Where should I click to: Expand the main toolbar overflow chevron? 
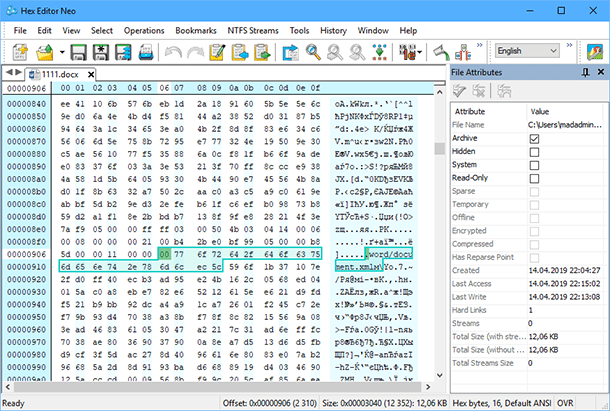[x=479, y=45]
